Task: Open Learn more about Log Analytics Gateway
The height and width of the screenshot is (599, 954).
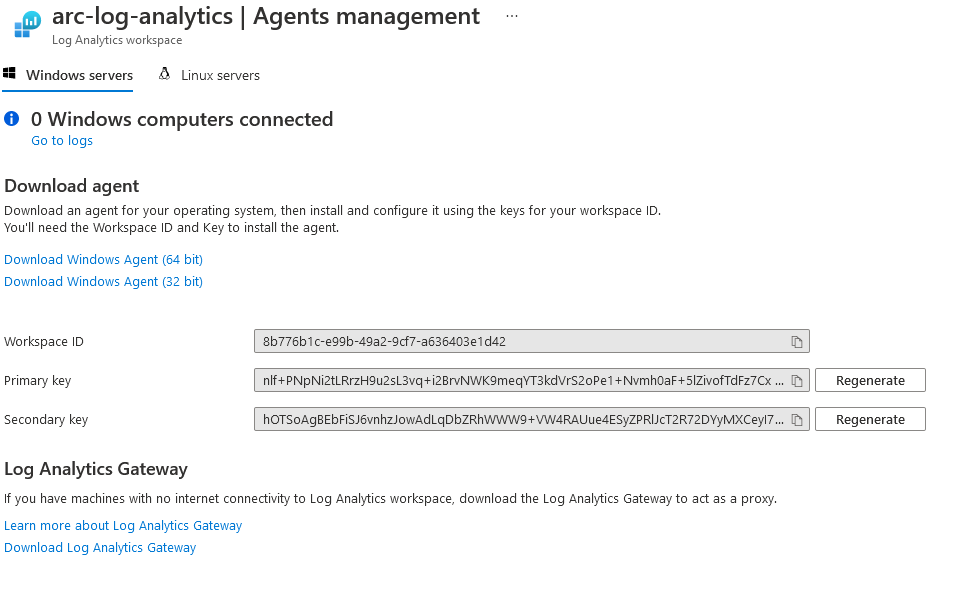Action: pyautogui.click(x=123, y=525)
